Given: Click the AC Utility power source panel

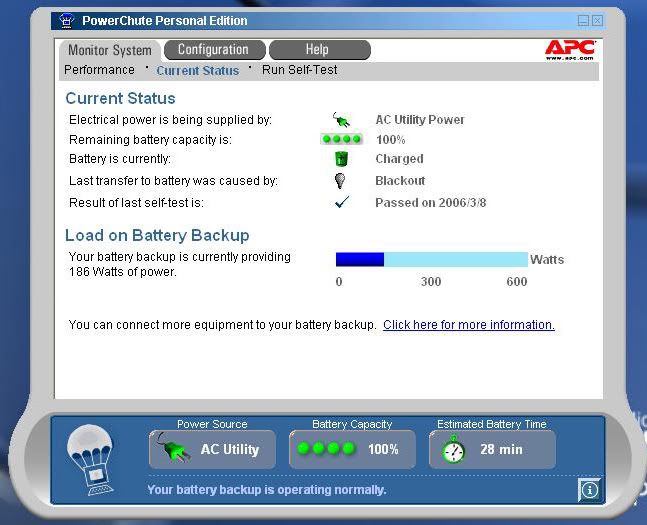Looking at the screenshot, I should (213, 449).
